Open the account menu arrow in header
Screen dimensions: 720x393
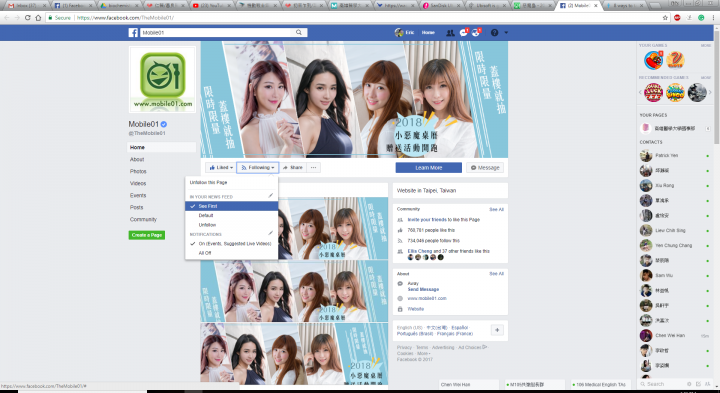point(506,33)
